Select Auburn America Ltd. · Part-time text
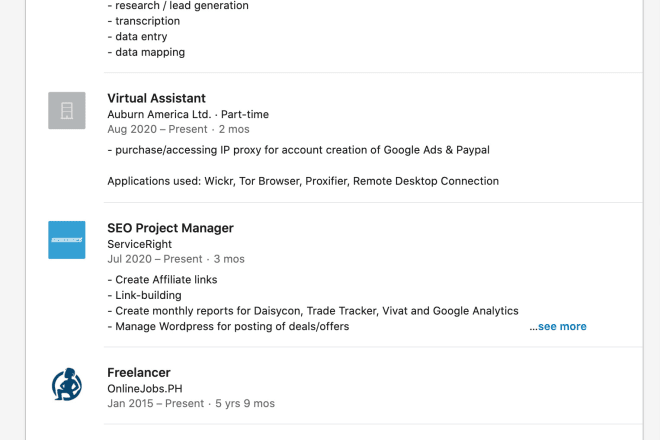 pyautogui.click(x=188, y=115)
